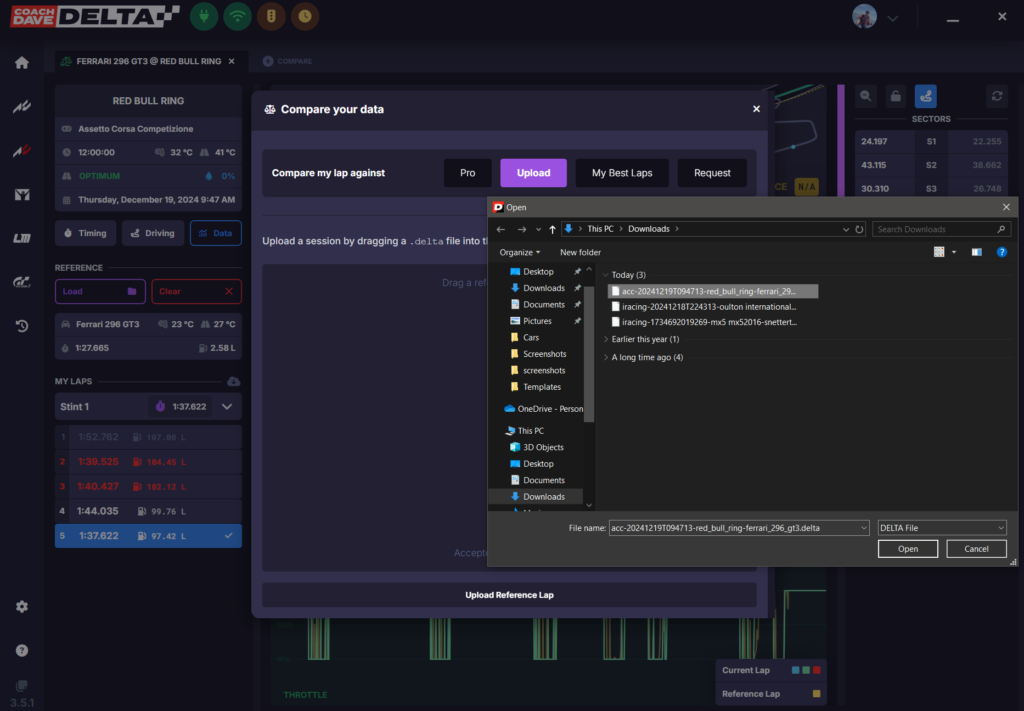Click the green plug status icon
Viewport: 1024px width, 711px height.
pos(204,16)
